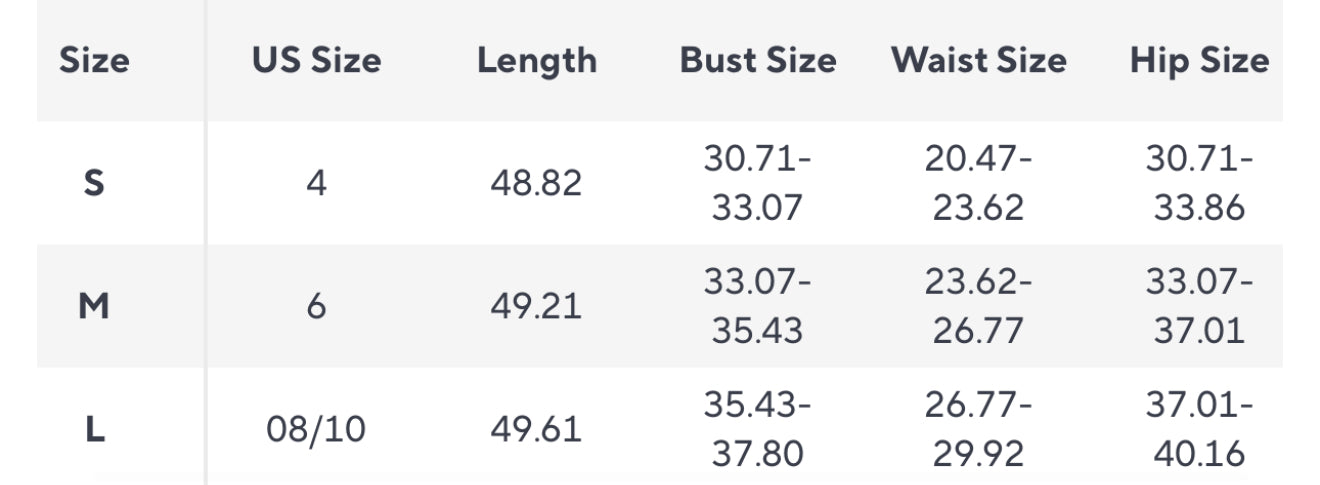1320x485 pixels.
Task: Select length value 48.82
Action: [x=536, y=184]
